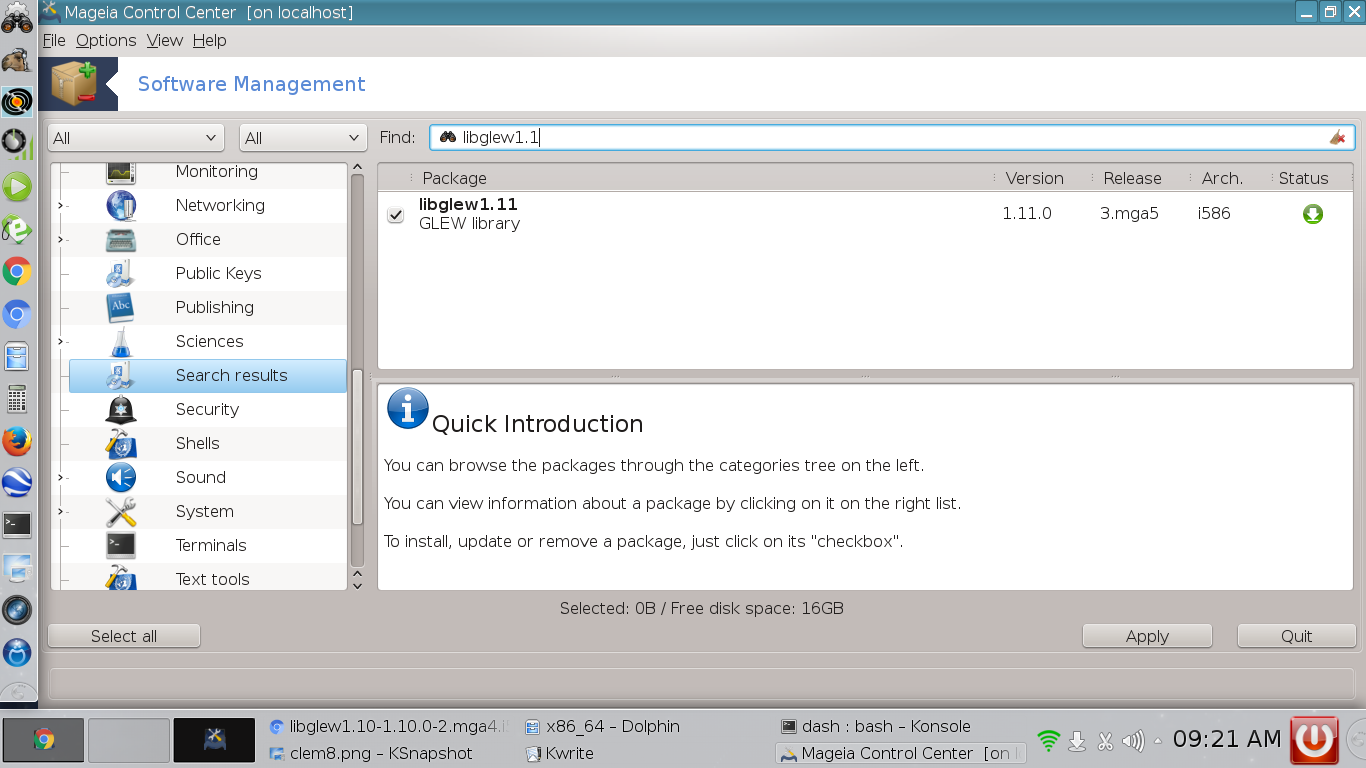This screenshot has width=1366, height=768.
Task: Show hidden system tray icons arrow
Action: [x=1158, y=741]
